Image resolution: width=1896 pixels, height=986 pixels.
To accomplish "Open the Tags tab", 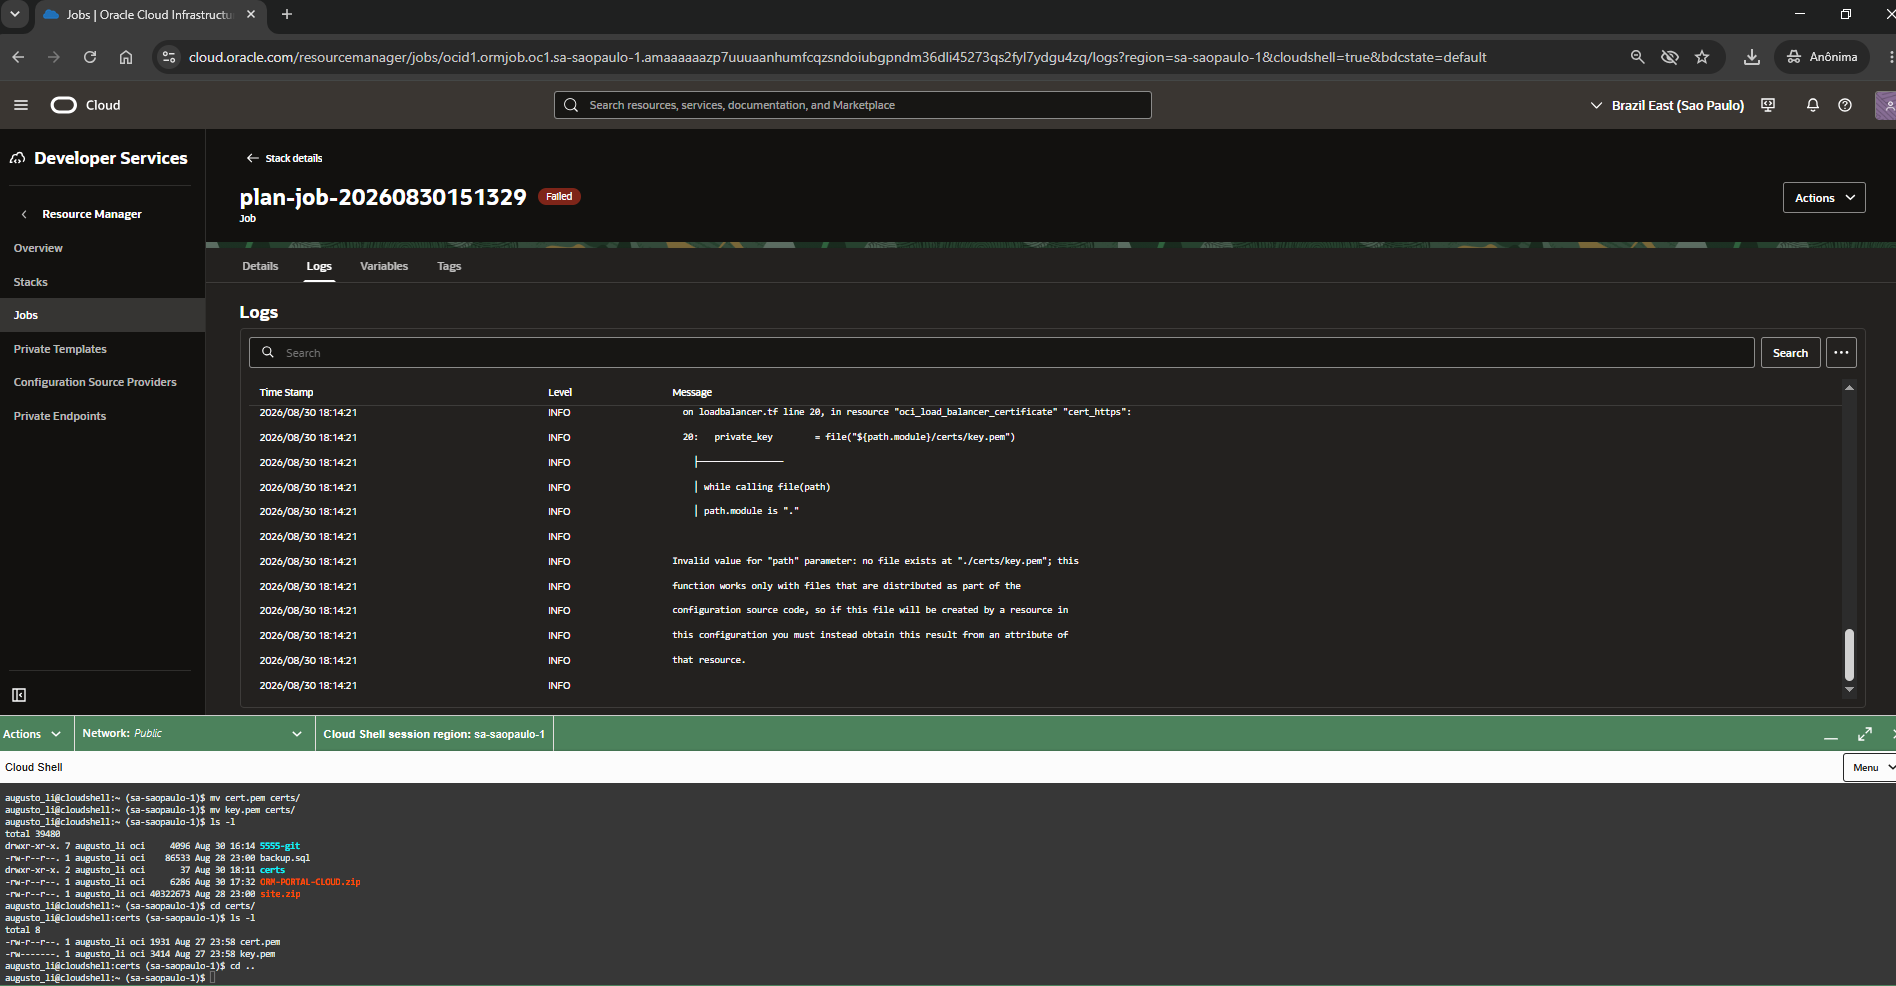I will point(449,266).
